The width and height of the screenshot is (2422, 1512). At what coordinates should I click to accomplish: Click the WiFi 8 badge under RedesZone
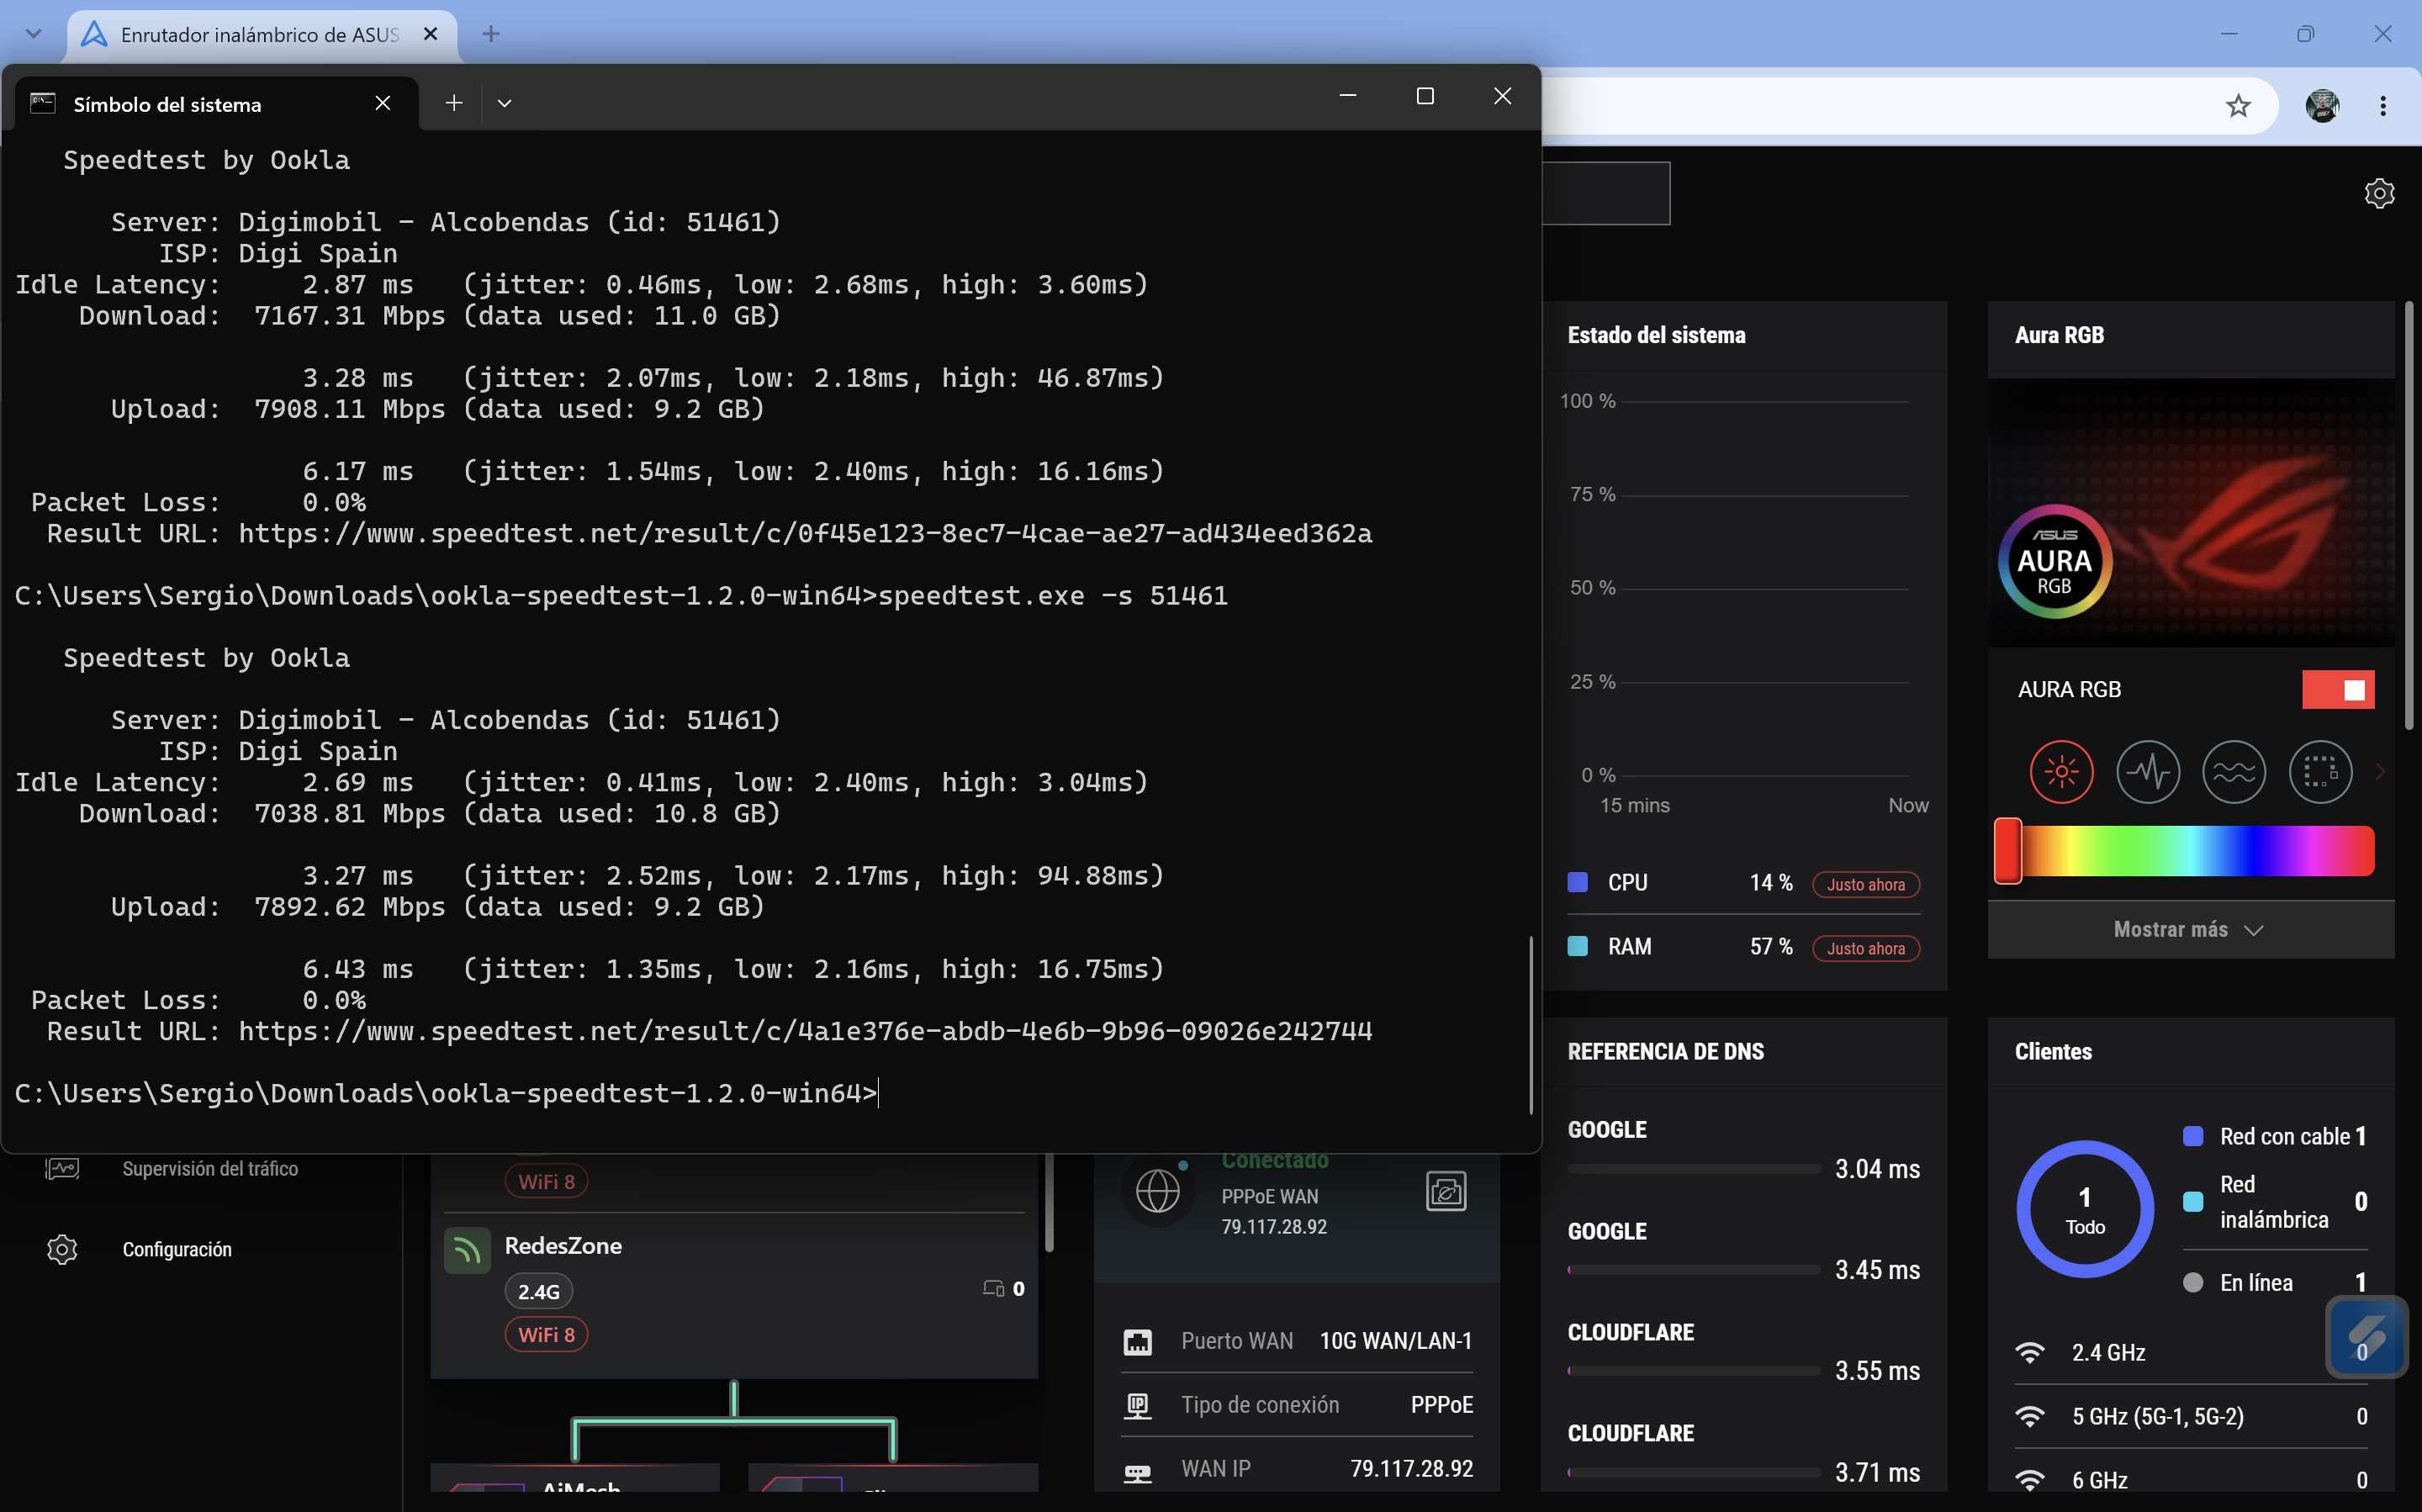pyautogui.click(x=546, y=1334)
